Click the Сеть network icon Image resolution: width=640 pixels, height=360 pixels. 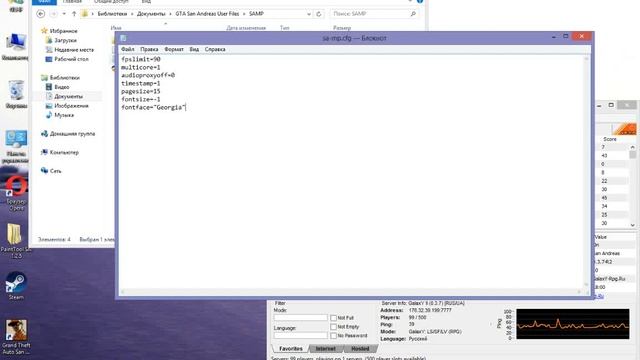pos(44,171)
